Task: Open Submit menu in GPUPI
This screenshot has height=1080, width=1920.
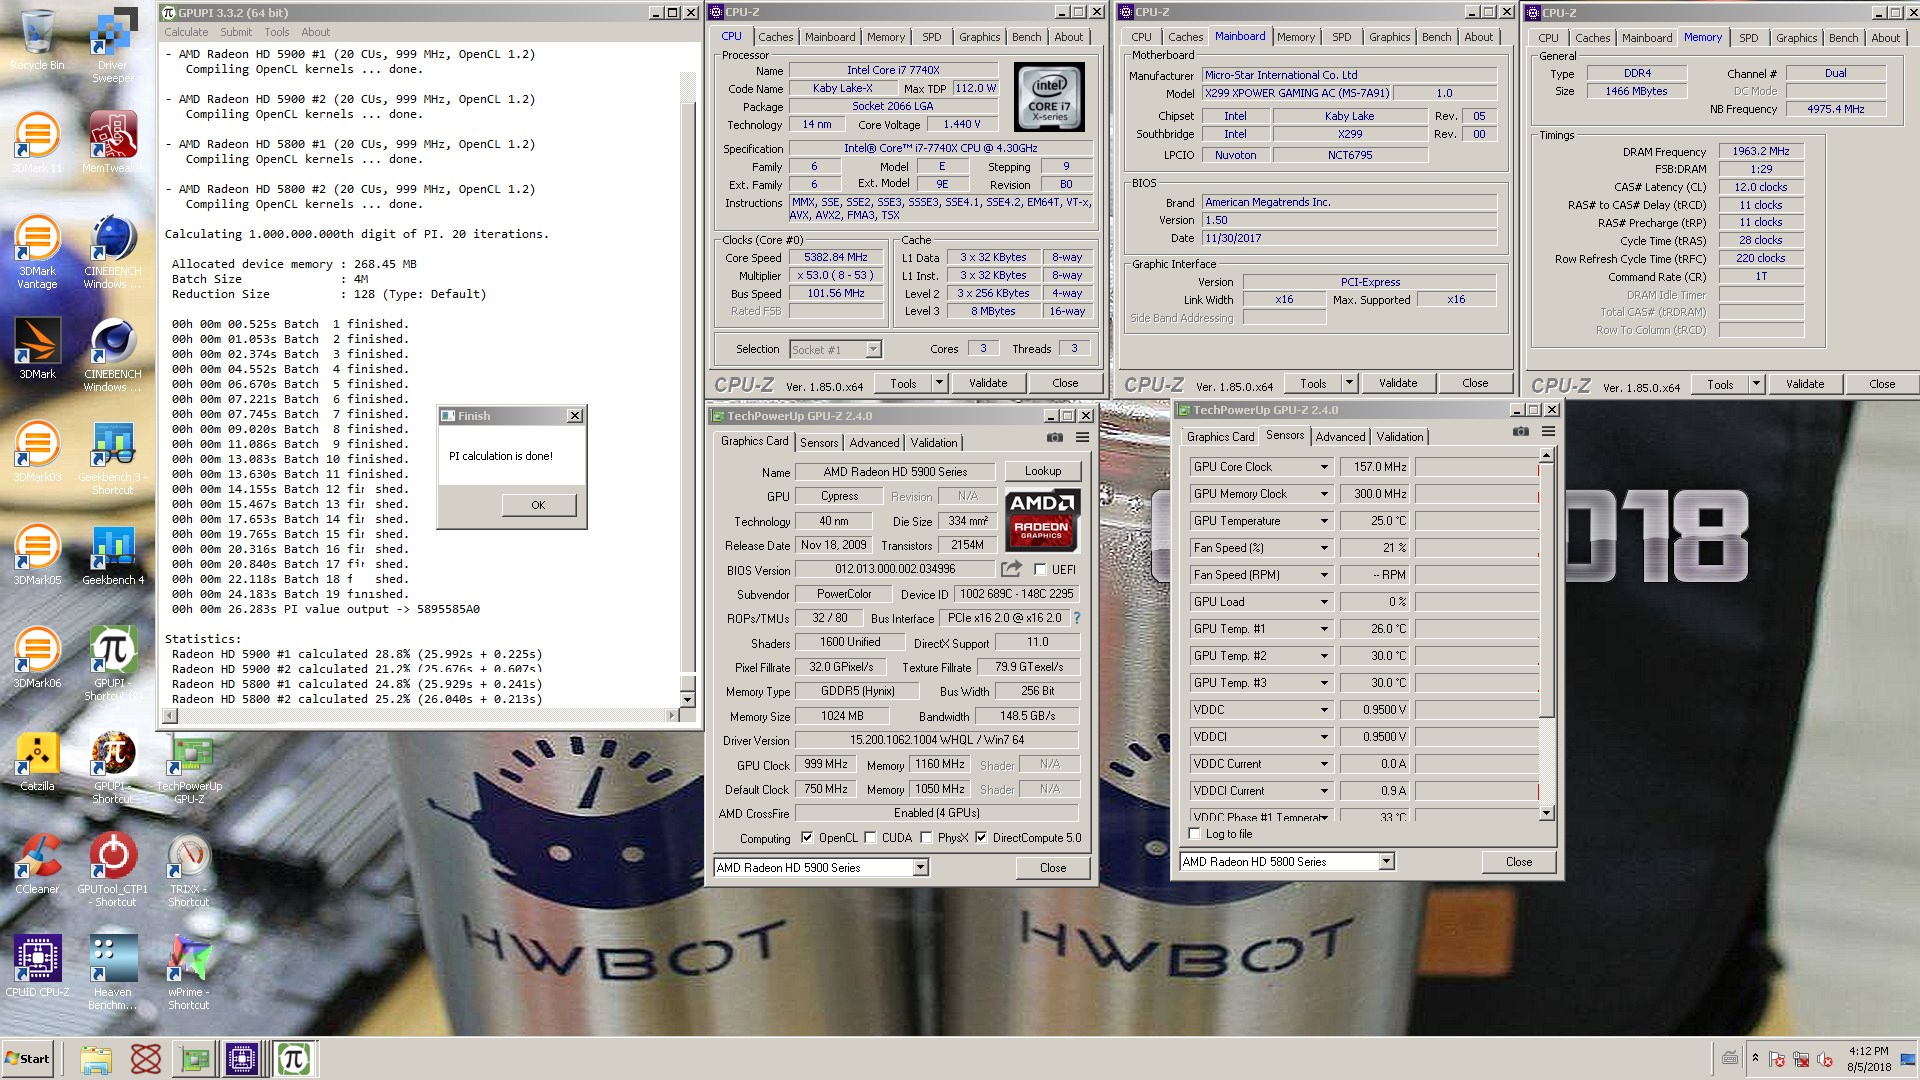Action: [236, 32]
